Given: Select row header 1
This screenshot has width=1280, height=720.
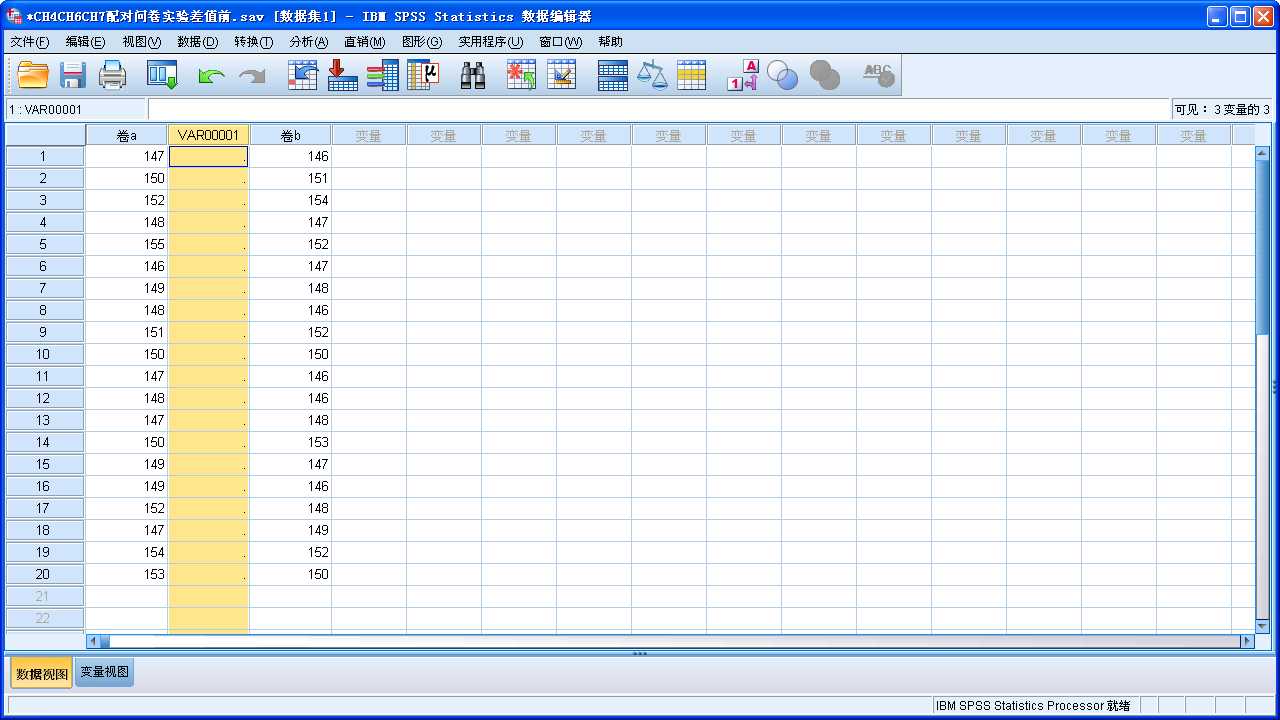Looking at the screenshot, I should [x=44, y=156].
